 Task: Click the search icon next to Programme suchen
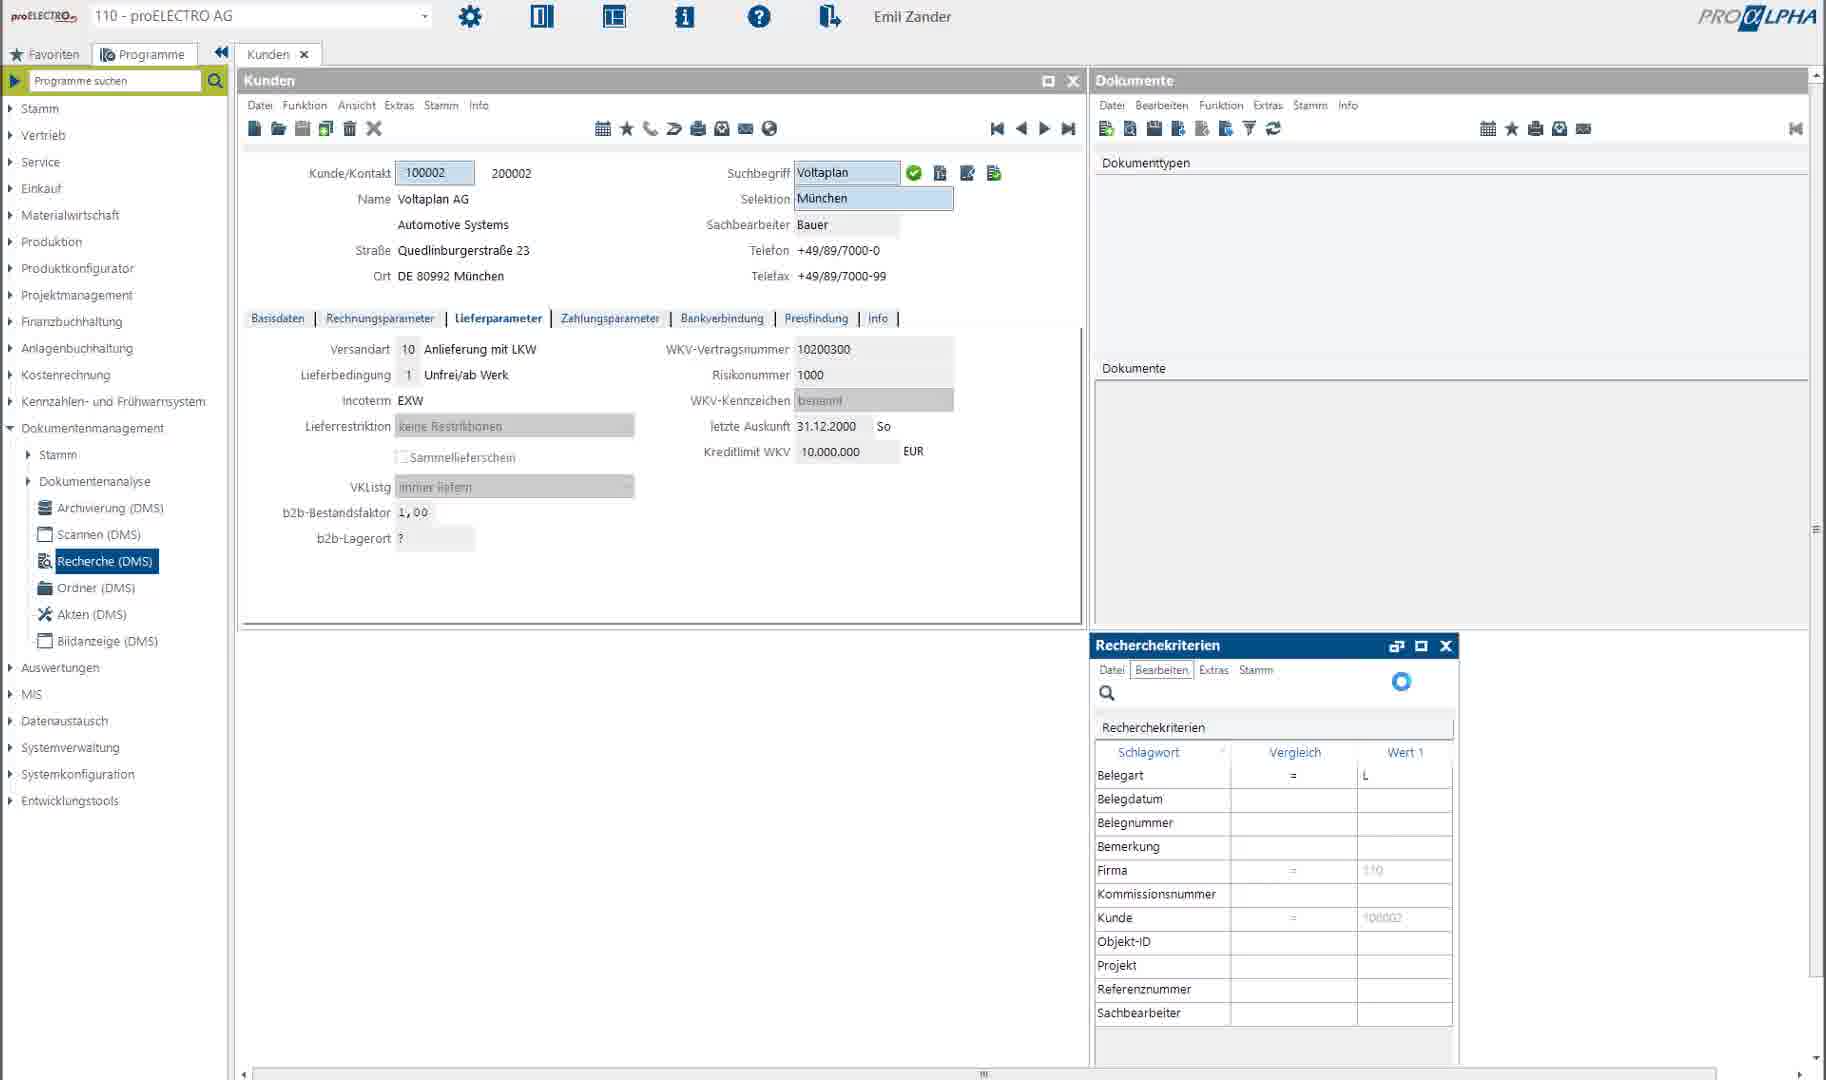(215, 80)
